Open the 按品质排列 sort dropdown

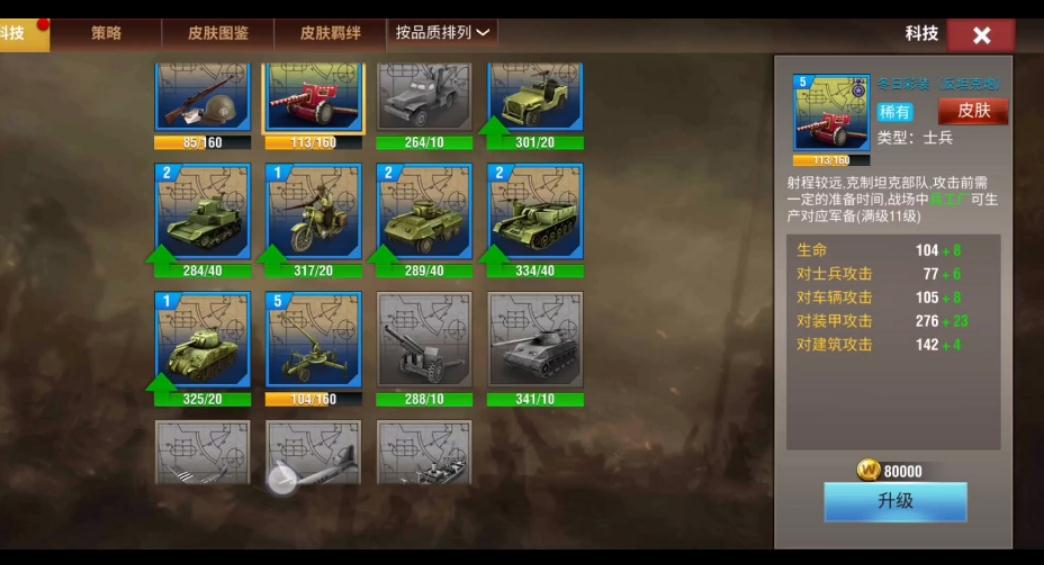coord(442,33)
